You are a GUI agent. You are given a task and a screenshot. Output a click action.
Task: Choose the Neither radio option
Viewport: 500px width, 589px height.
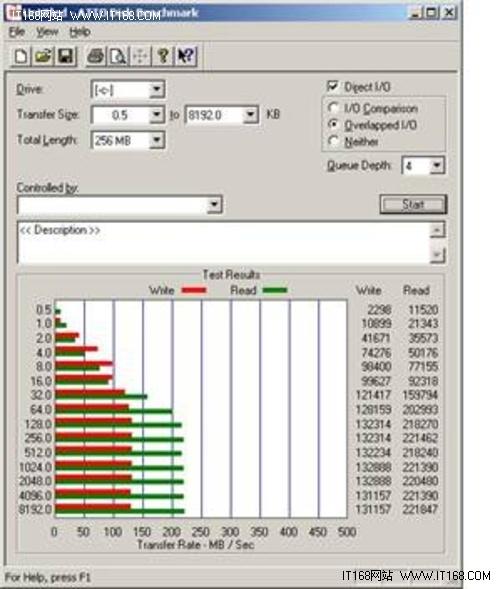[x=333, y=141]
